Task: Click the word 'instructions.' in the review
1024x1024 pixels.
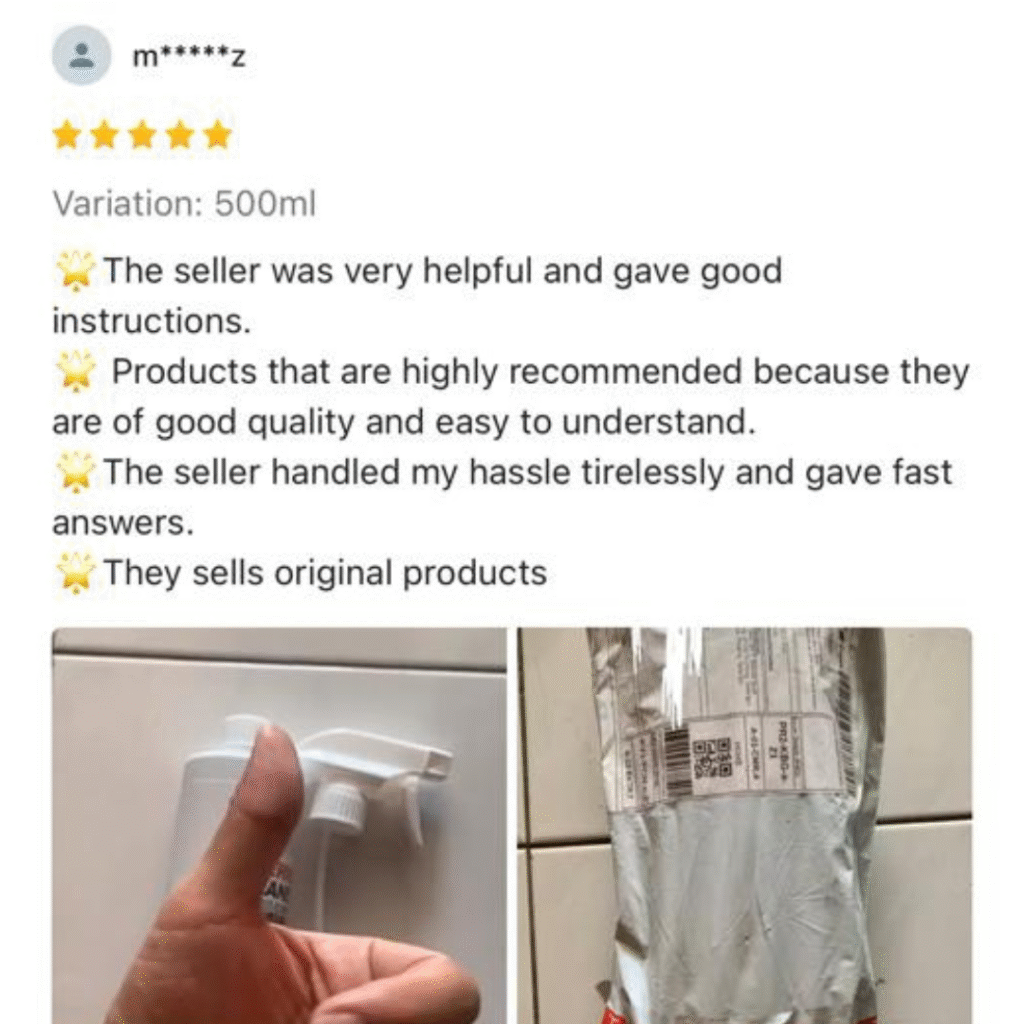Action: click(152, 321)
